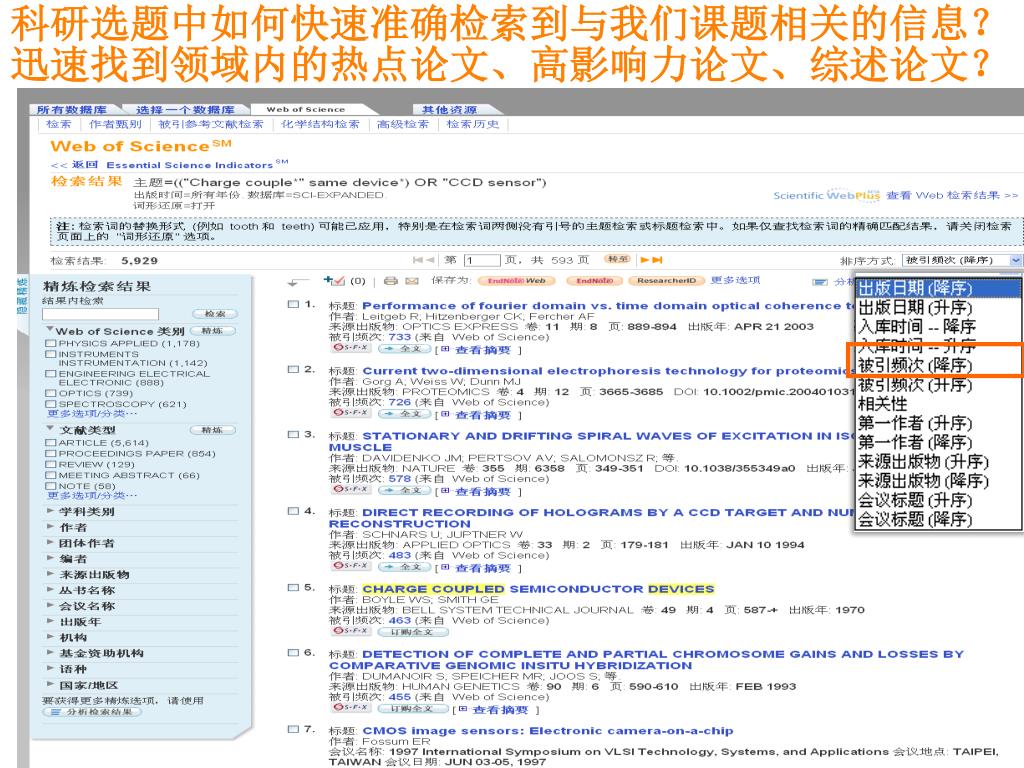Click the ResearcherID save button

666,281
